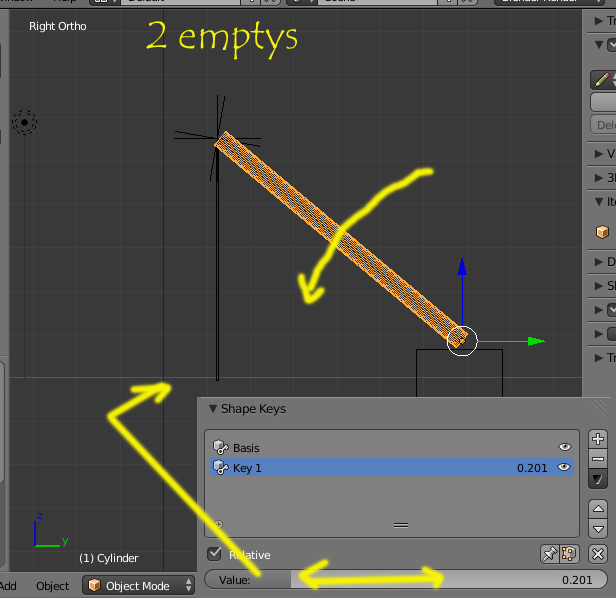This screenshot has height=598, width=616.
Task: Click the lamp object in the viewport
Action: pyautogui.click(x=24, y=122)
